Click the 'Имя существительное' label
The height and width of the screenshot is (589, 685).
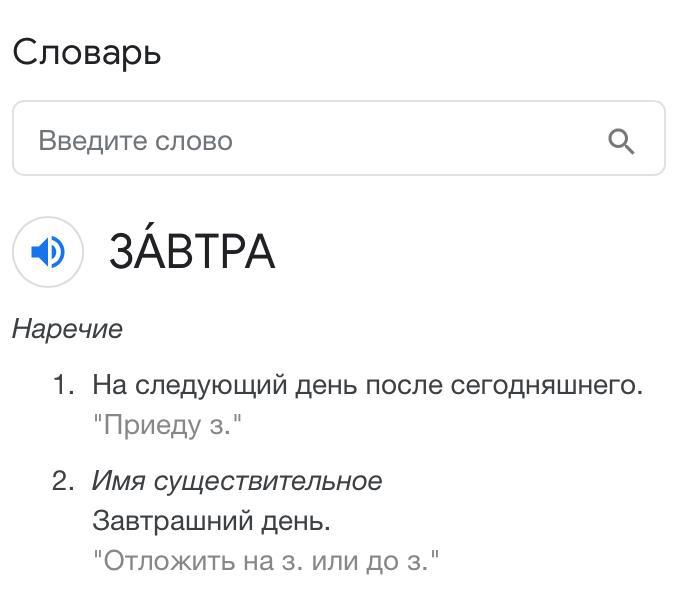[237, 481]
